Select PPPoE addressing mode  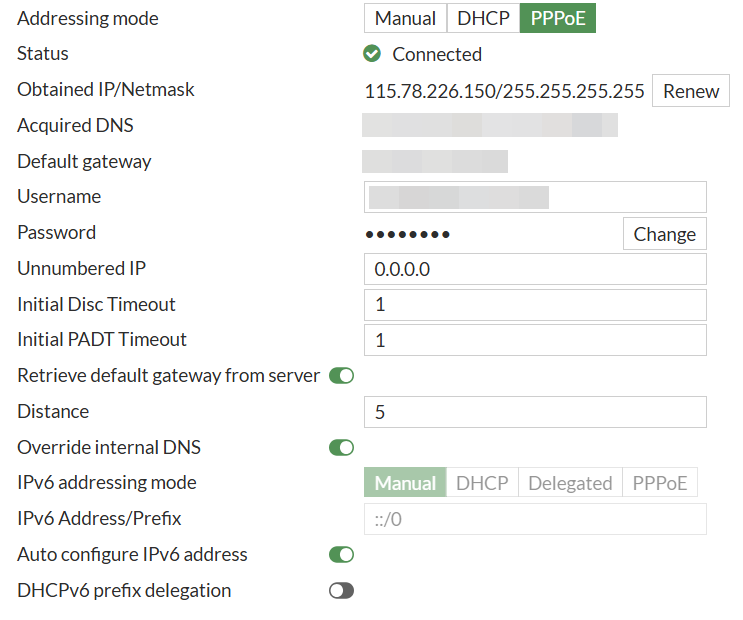tap(557, 18)
